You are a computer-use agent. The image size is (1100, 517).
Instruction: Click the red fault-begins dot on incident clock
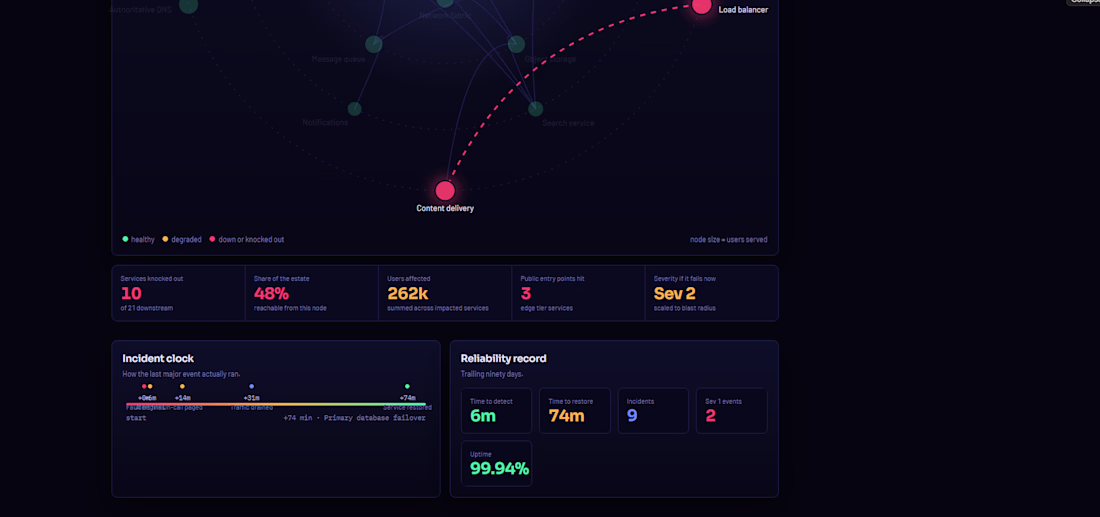145,387
